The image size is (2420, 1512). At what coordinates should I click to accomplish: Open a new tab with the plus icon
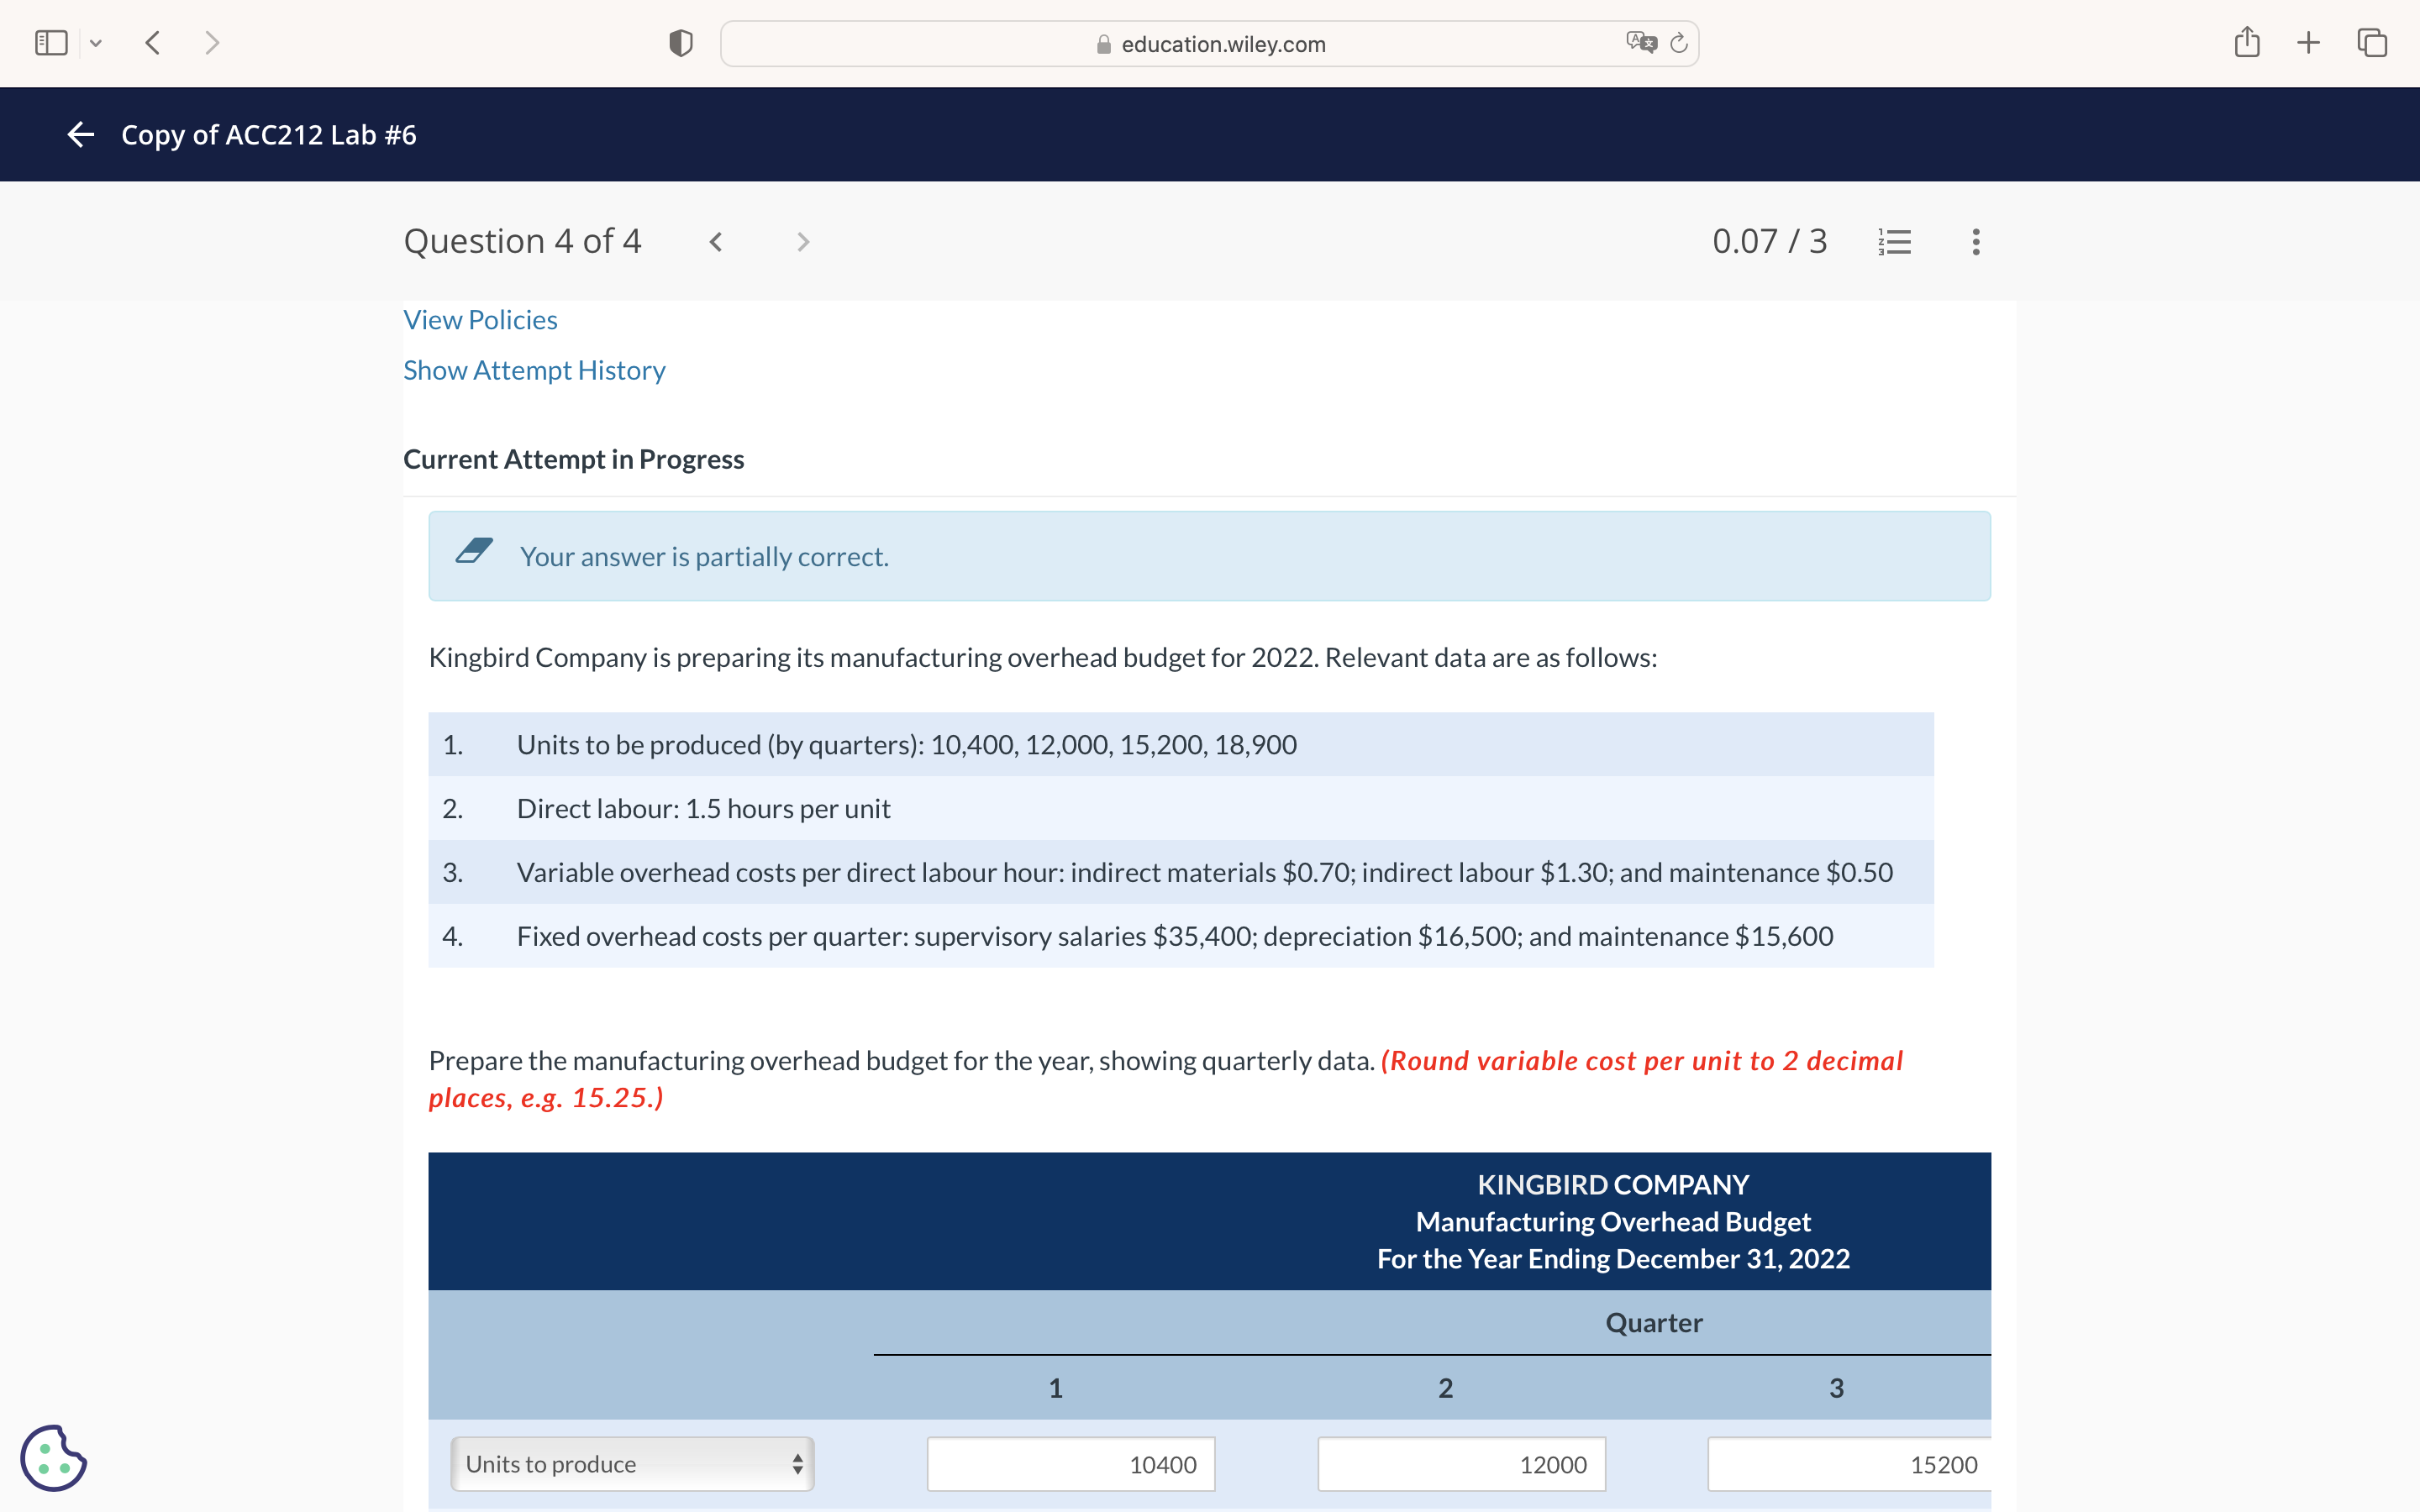2308,42
